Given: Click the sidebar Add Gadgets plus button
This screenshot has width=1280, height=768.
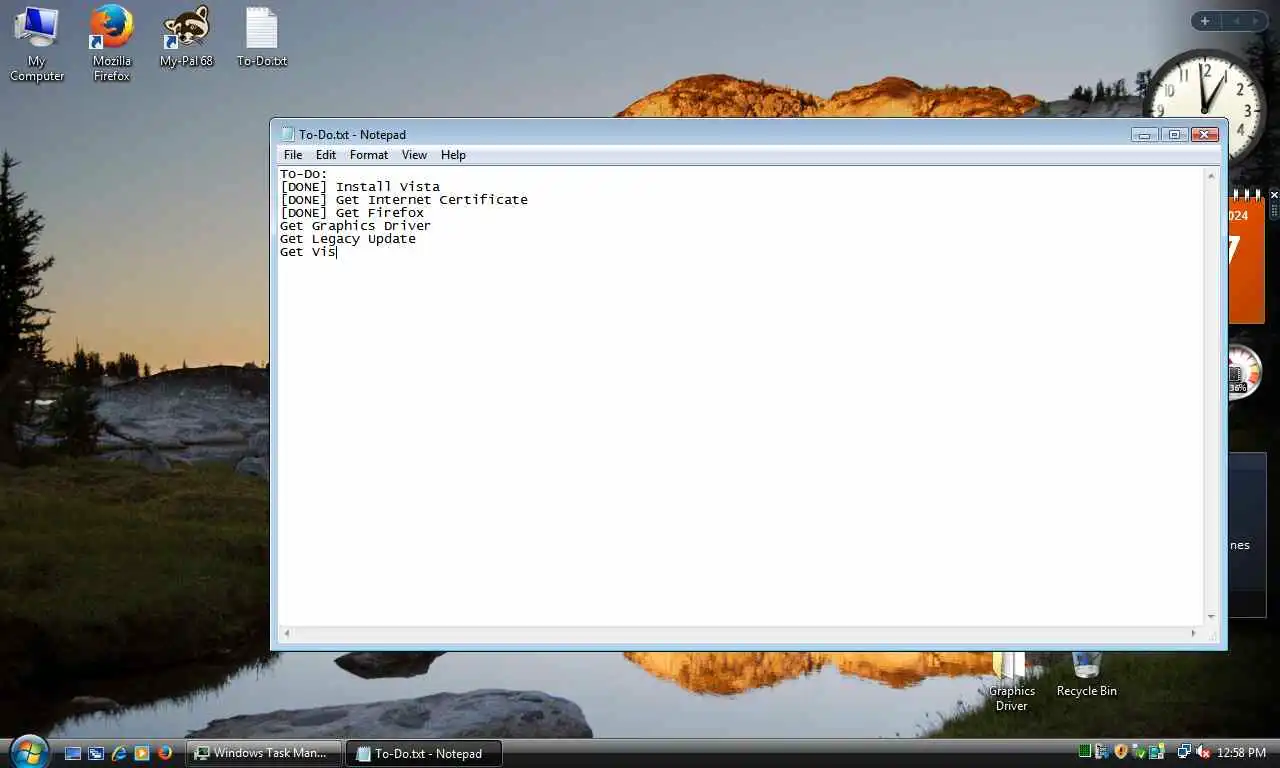Looking at the screenshot, I should tap(1205, 21).
